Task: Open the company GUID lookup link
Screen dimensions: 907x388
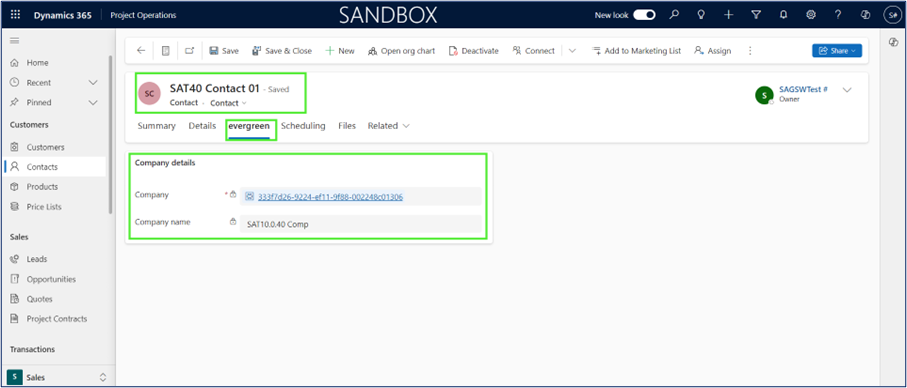Action: point(330,197)
